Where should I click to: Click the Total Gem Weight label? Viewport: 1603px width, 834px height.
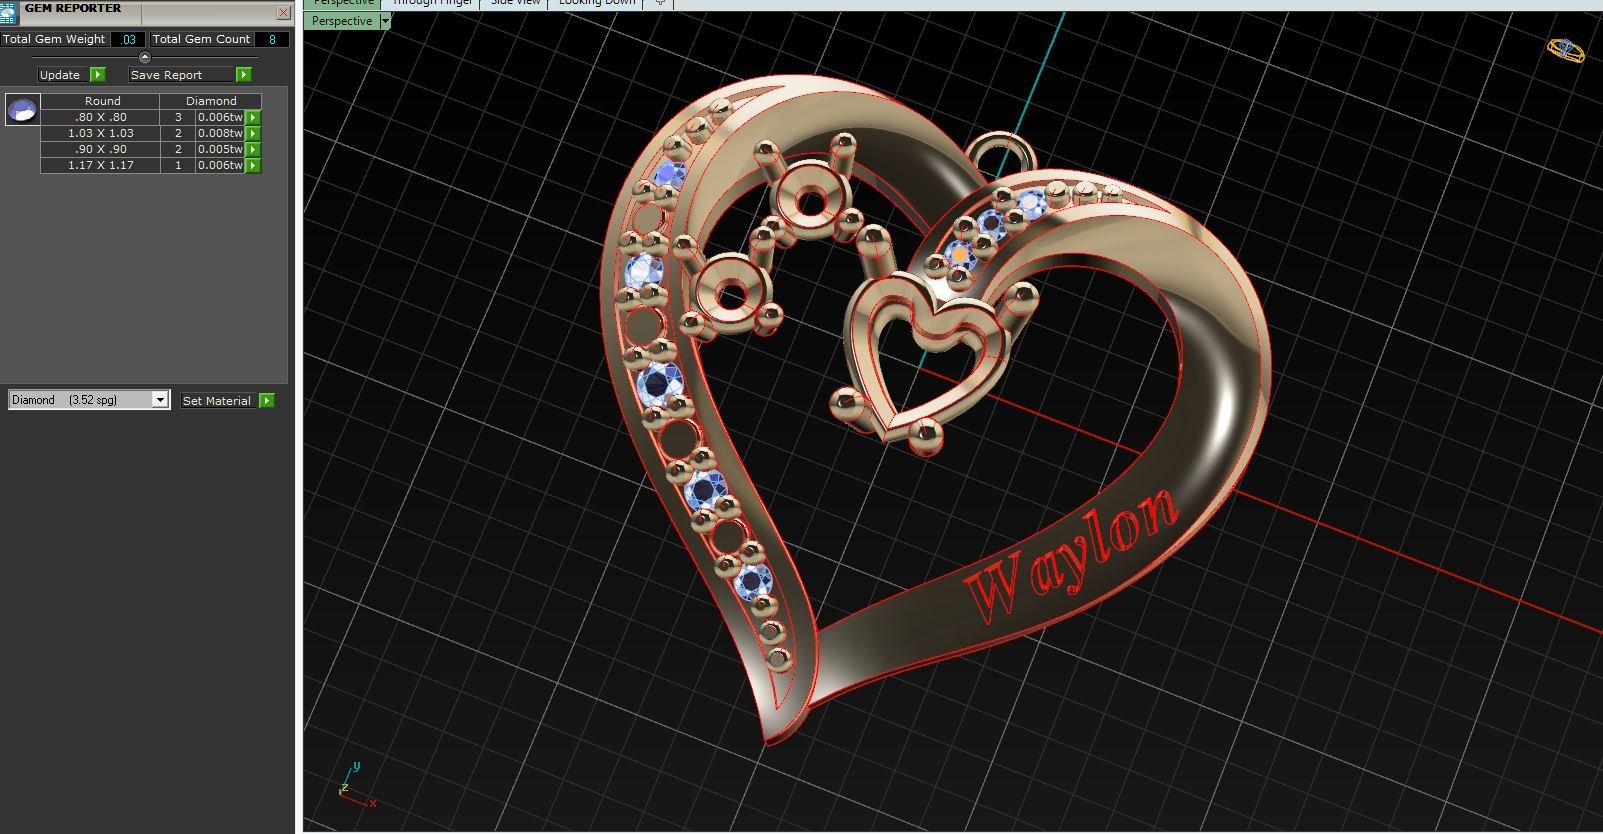pos(54,39)
